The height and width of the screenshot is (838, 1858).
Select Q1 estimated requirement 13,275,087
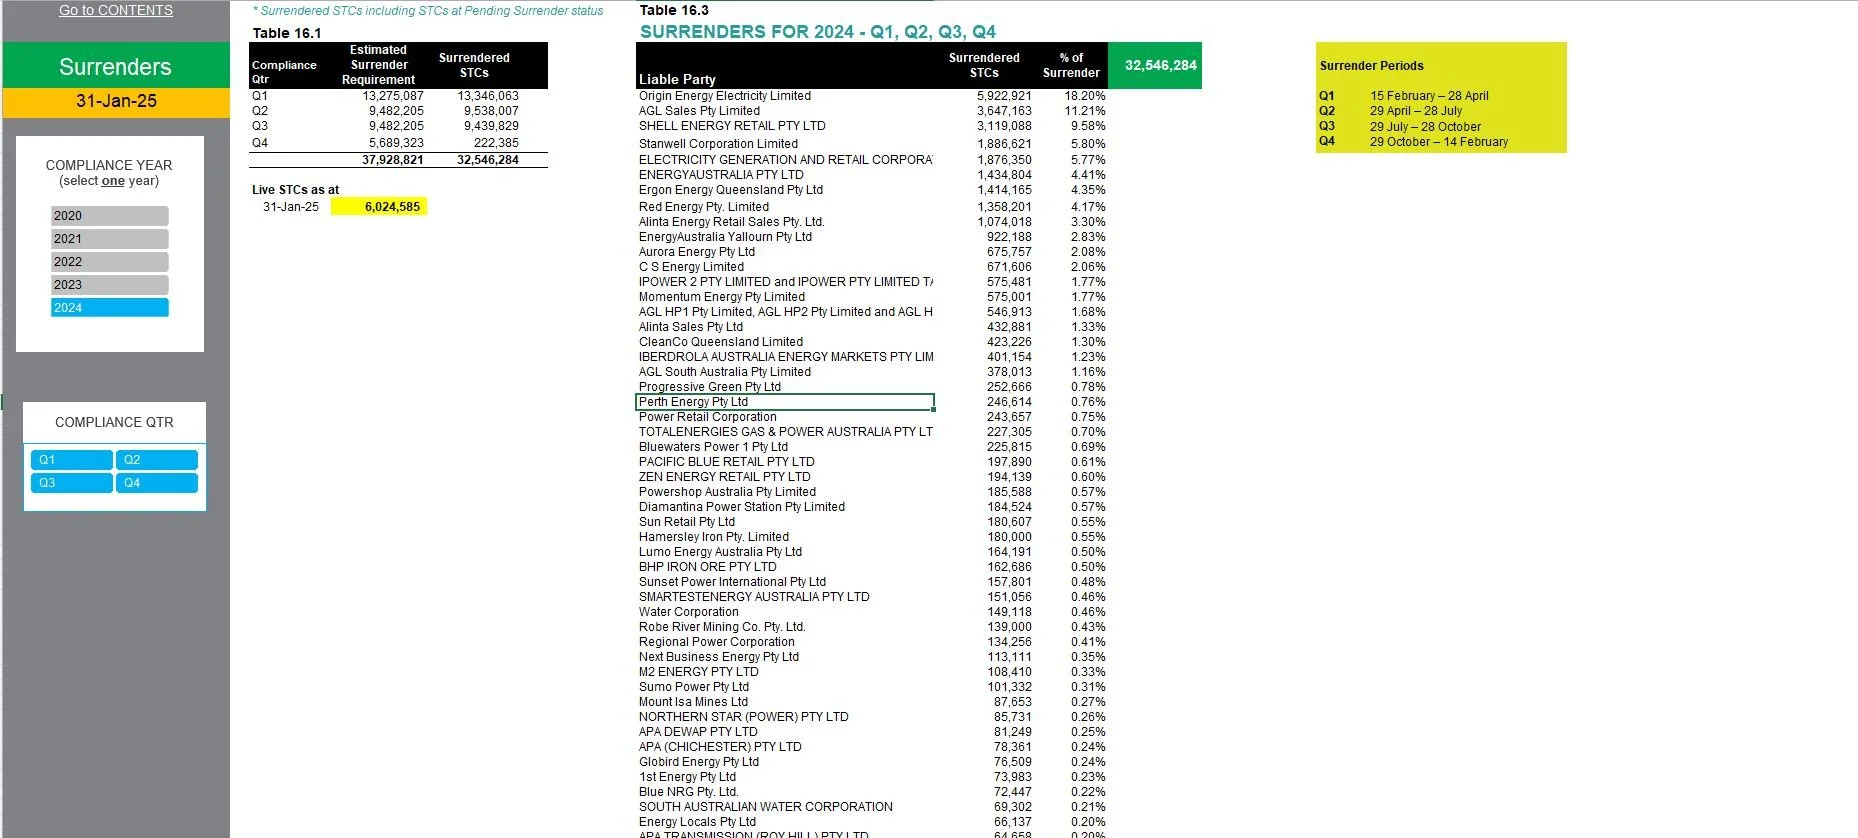[x=393, y=96]
